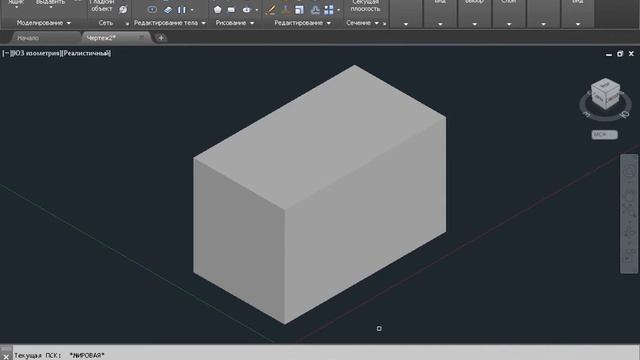This screenshot has width=640, height=360.
Task: Click the array grid edit icon
Action: (x=329, y=10)
